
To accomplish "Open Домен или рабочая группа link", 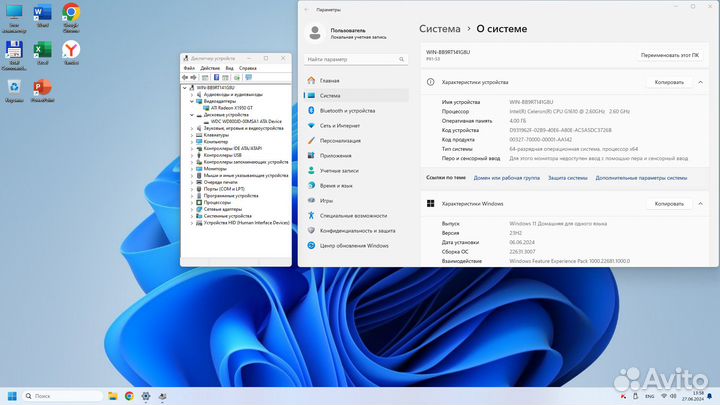I will pyautogui.click(x=506, y=178).
